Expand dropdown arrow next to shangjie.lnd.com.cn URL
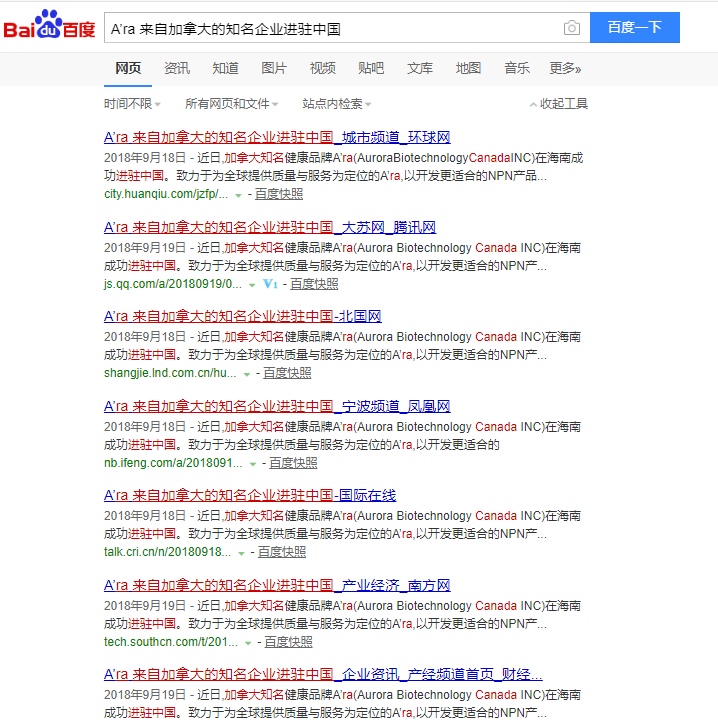Image resolution: width=718 pixels, height=723 pixels. point(247,374)
